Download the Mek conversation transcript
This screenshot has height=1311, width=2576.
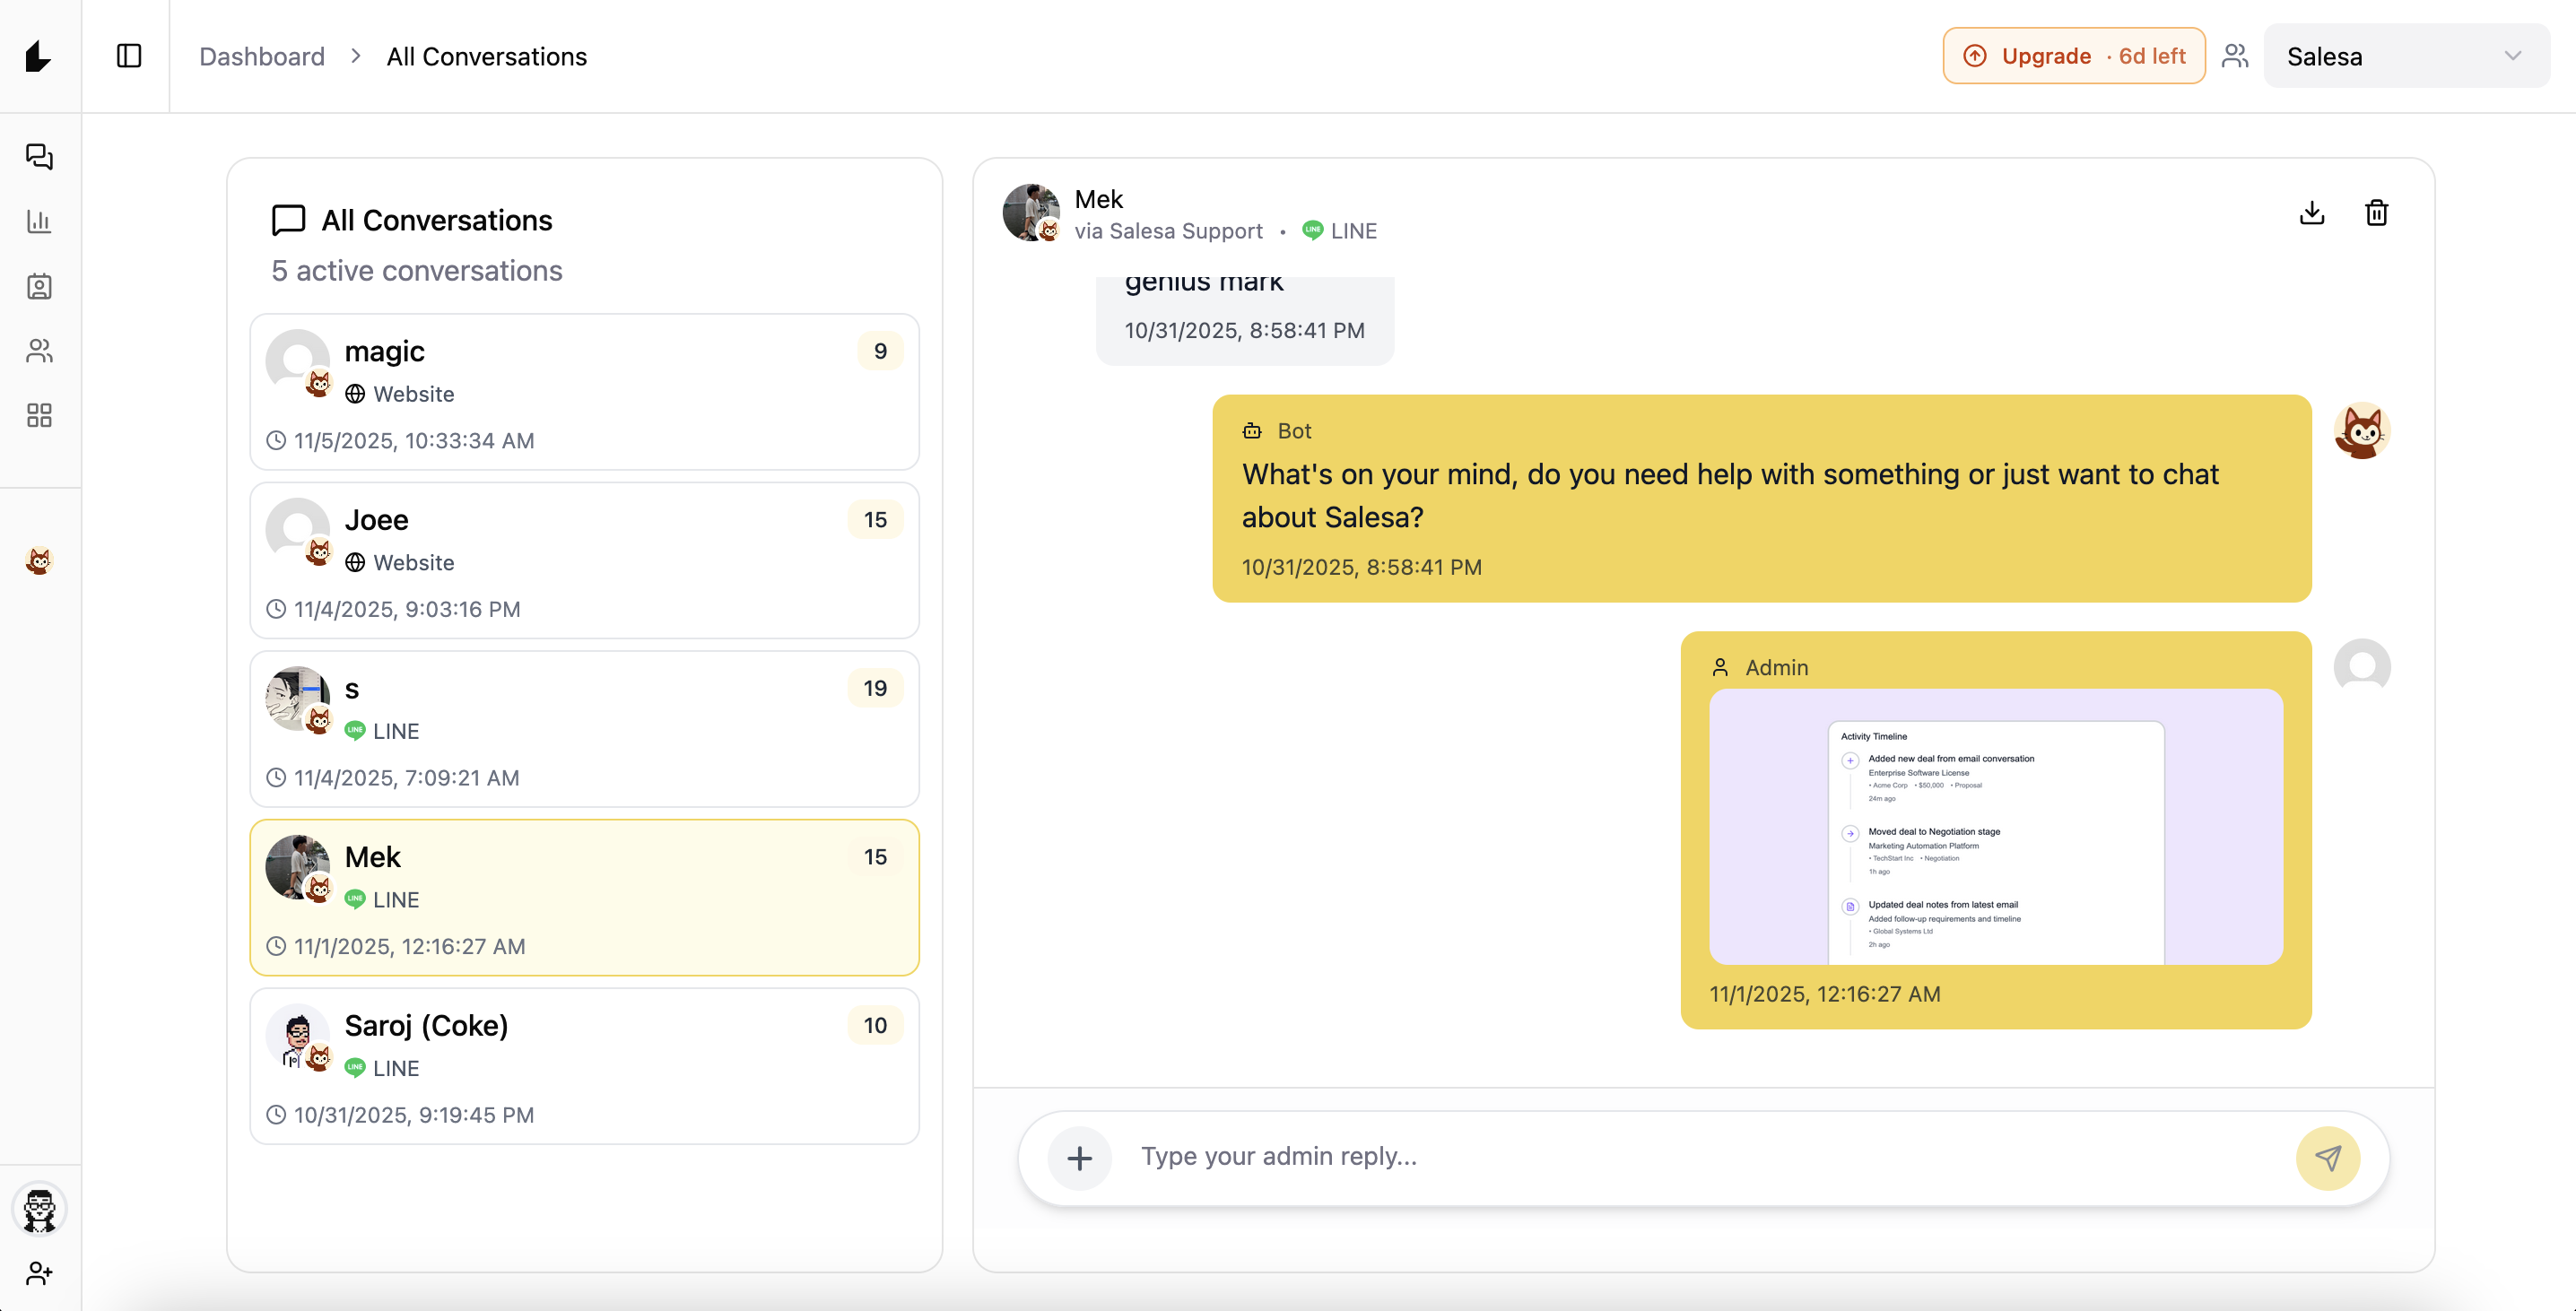click(x=2311, y=212)
